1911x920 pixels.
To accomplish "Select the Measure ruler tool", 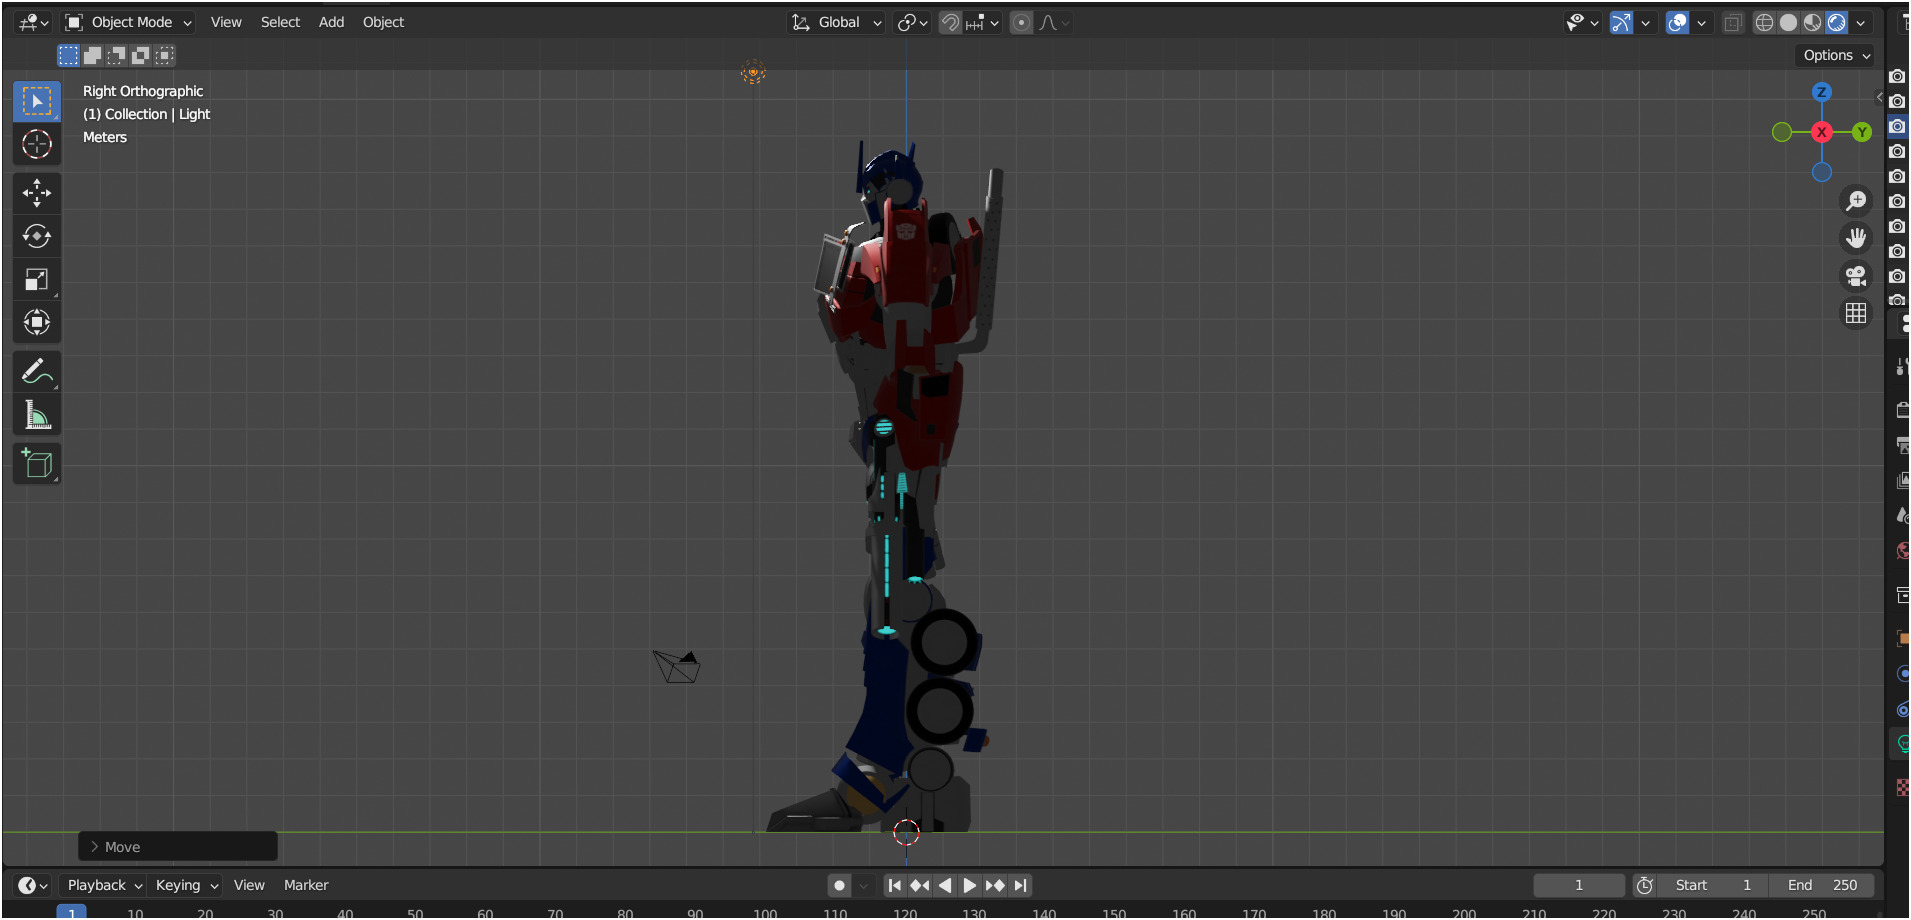I will (37, 414).
